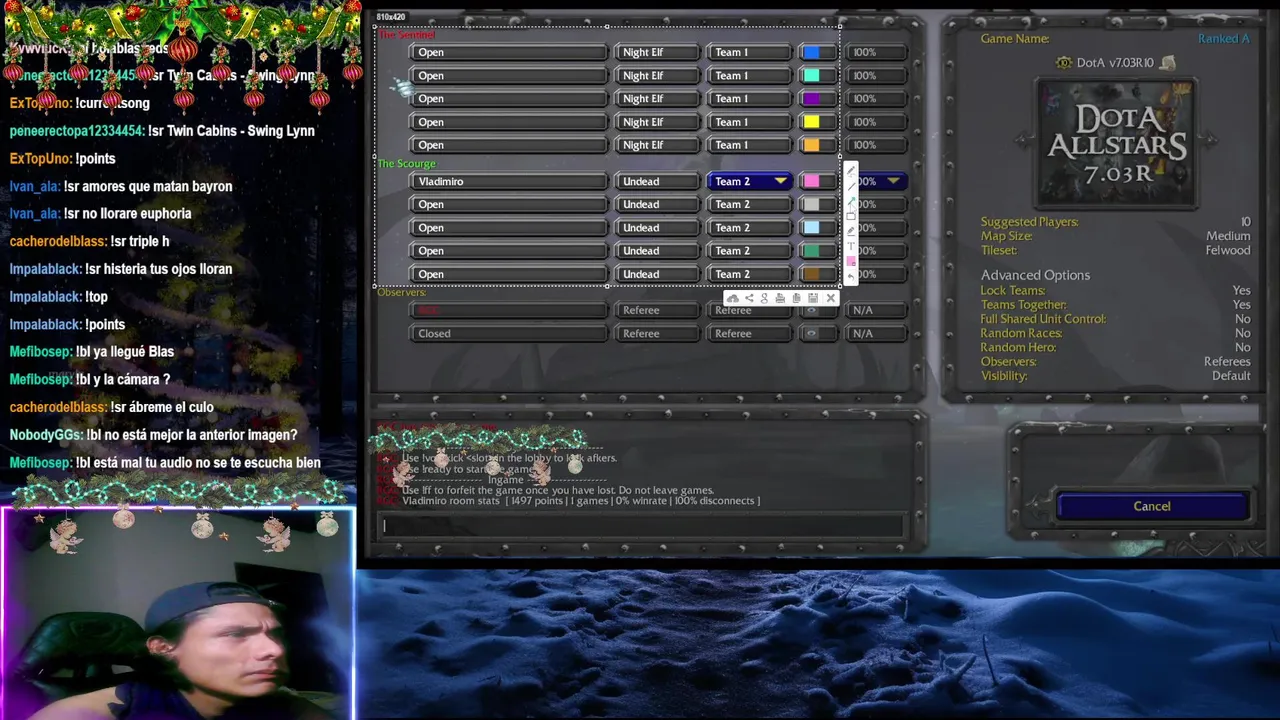Select the Lightshot marker highlighter tool
This screenshot has height=720, width=1280.
851,231
